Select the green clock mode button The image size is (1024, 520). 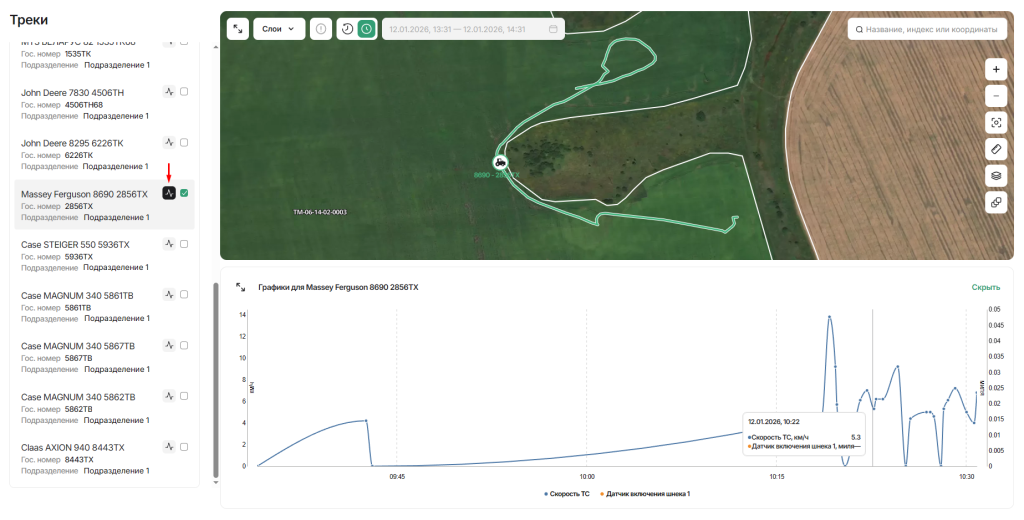tap(367, 29)
